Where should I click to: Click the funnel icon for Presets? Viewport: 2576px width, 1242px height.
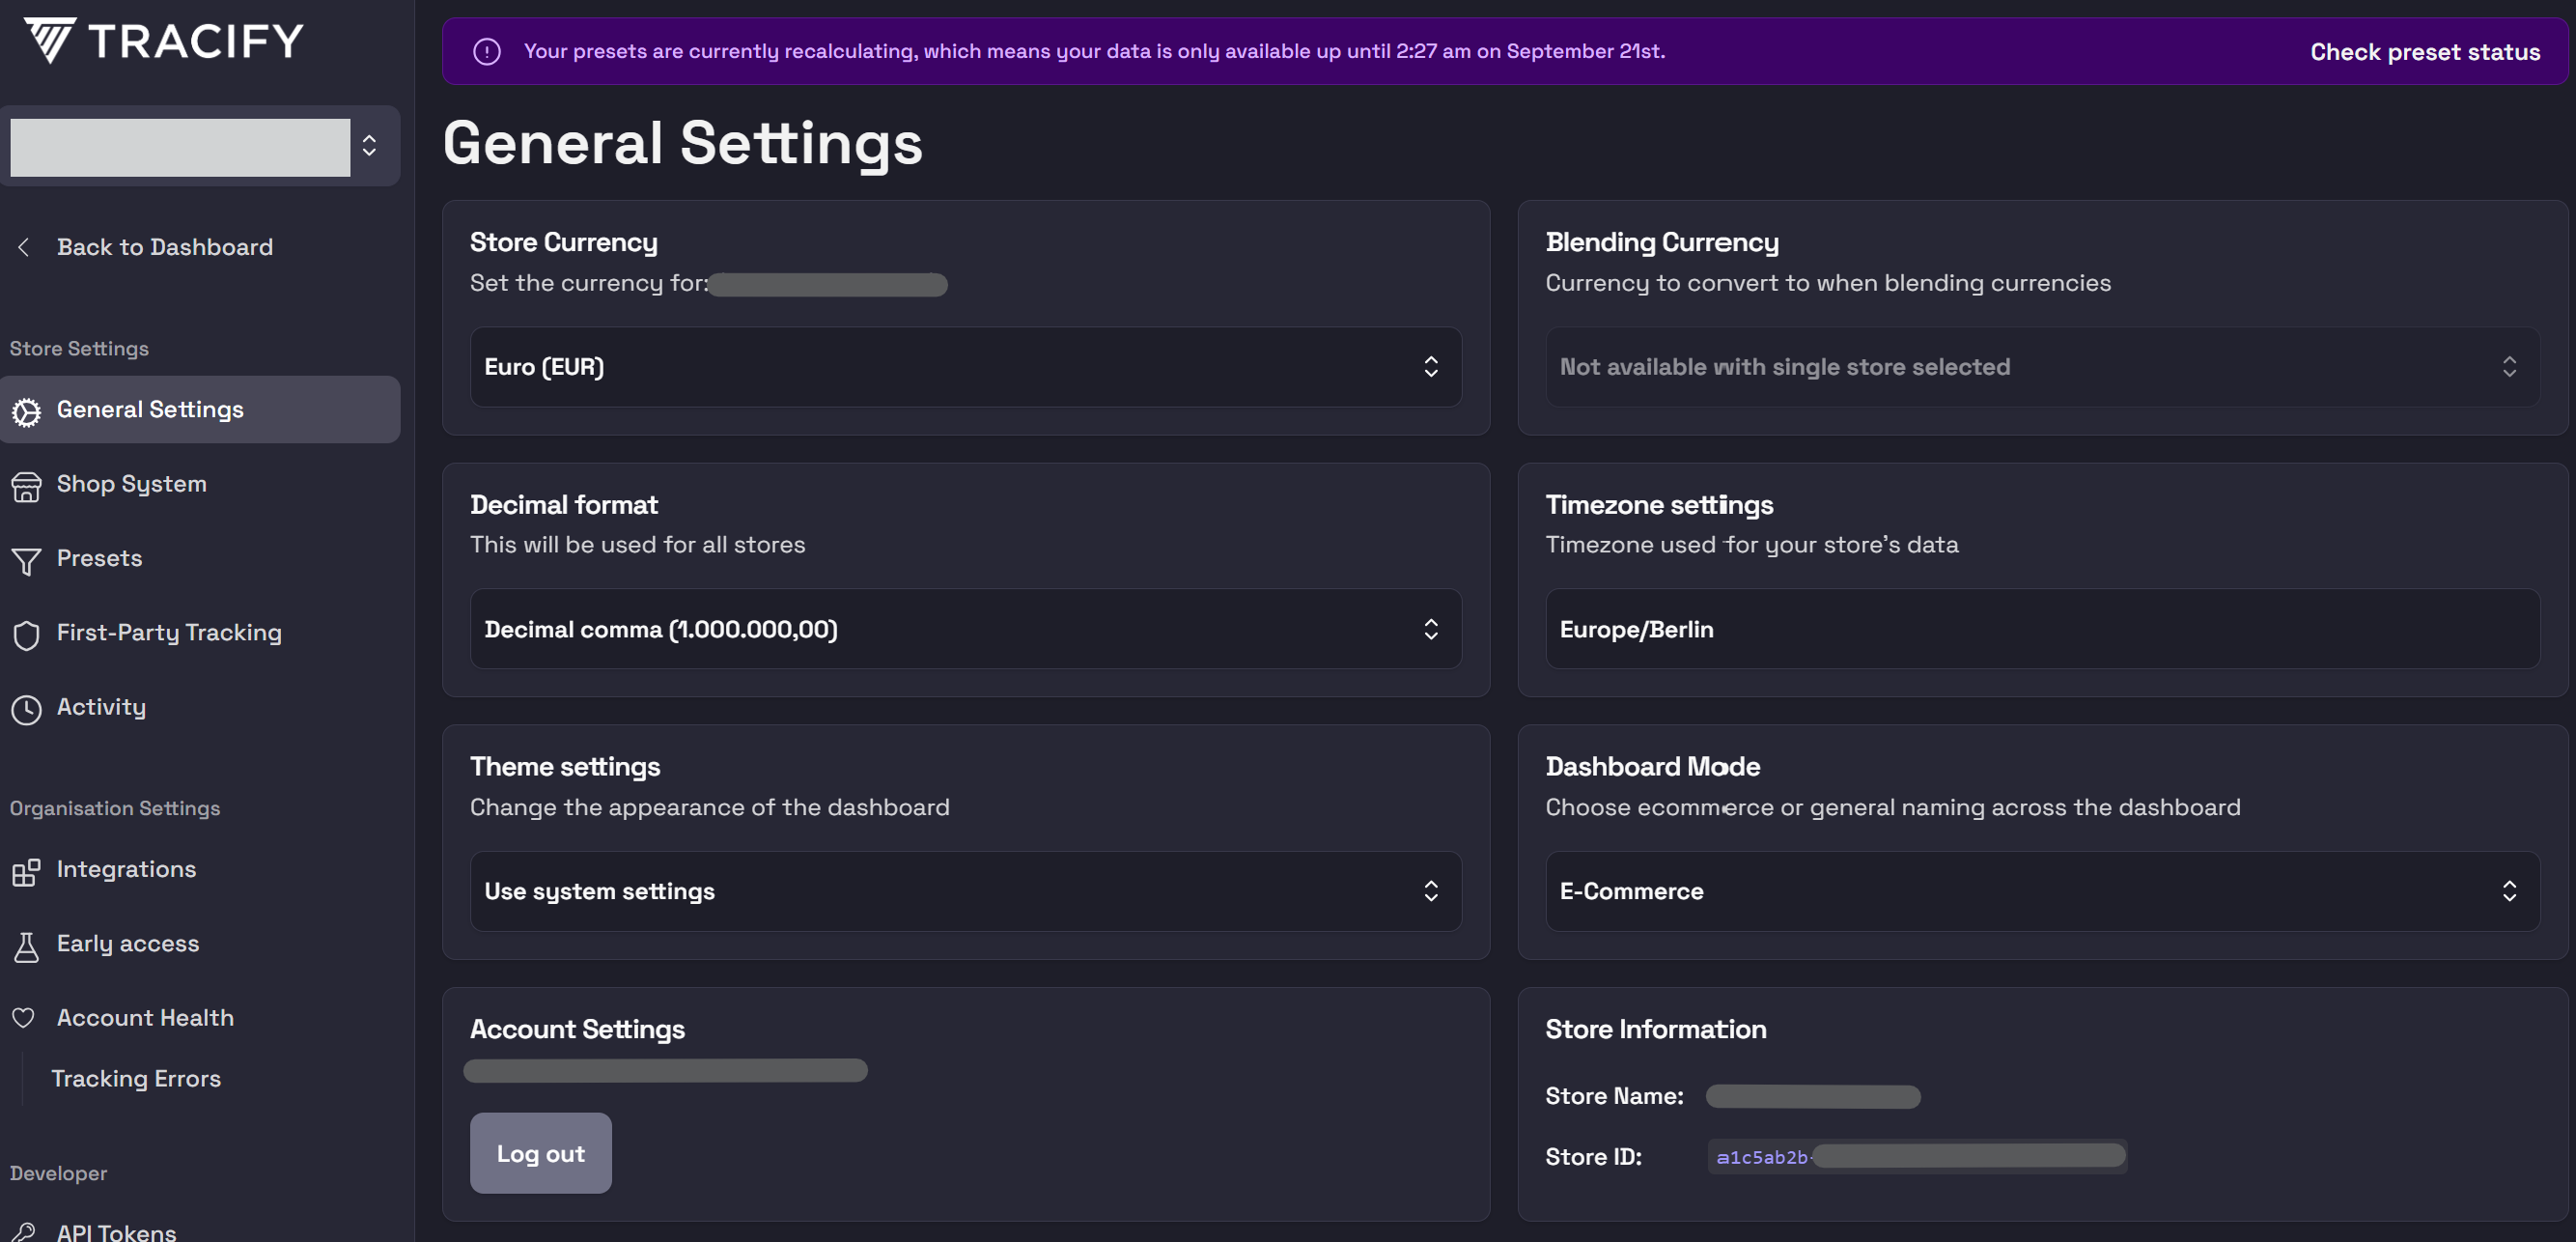[x=27, y=561]
